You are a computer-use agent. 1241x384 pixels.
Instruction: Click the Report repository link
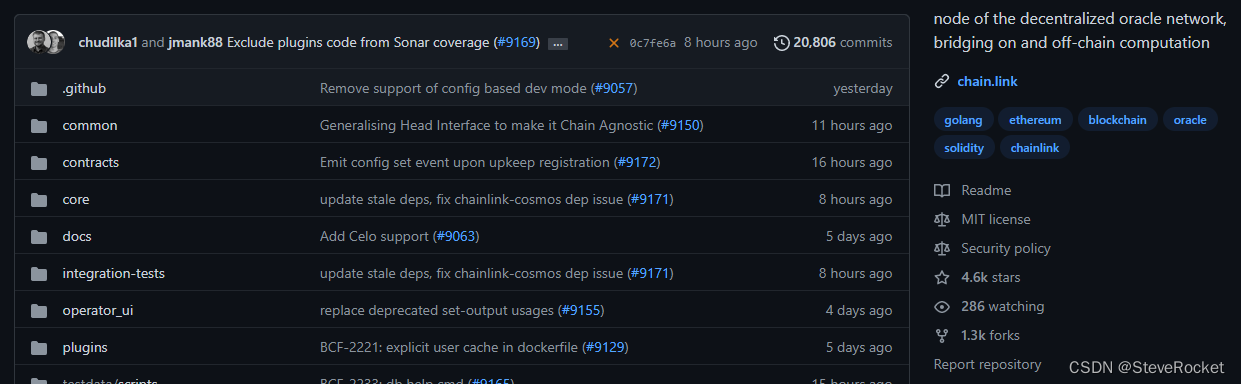pyautogui.click(x=987, y=364)
